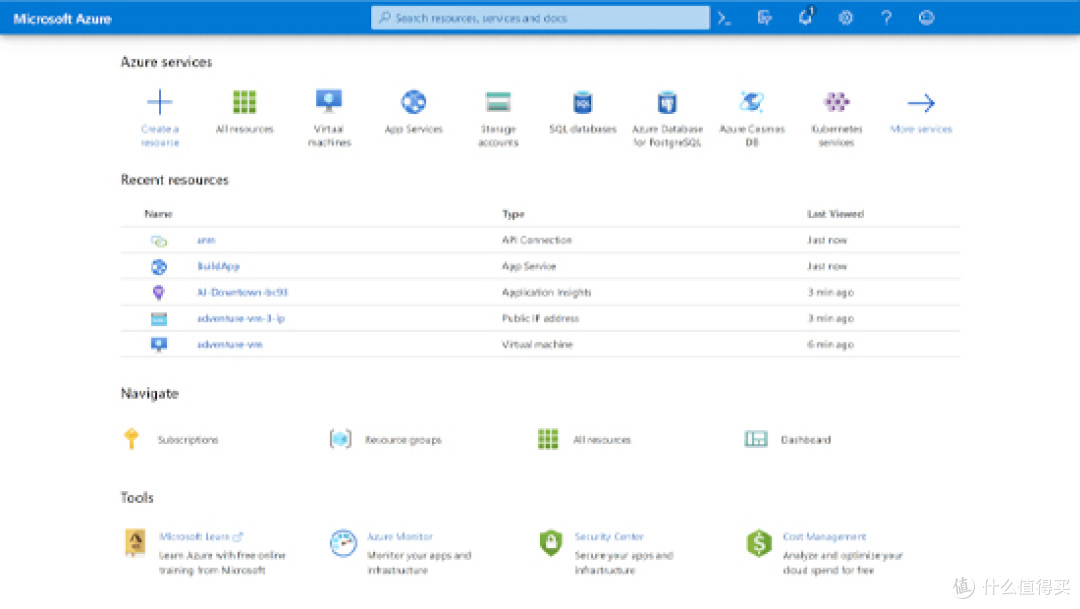Open the feedback smiley icon

[x=926, y=18]
